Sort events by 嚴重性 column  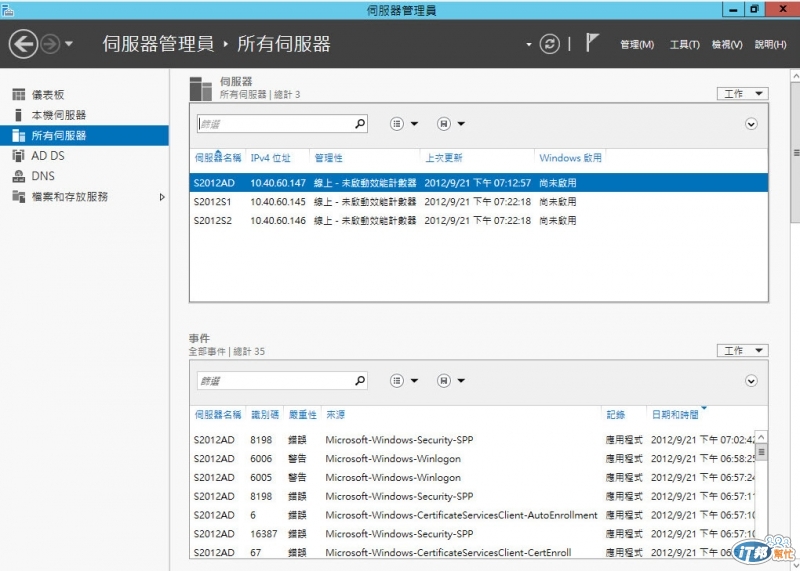pos(303,415)
